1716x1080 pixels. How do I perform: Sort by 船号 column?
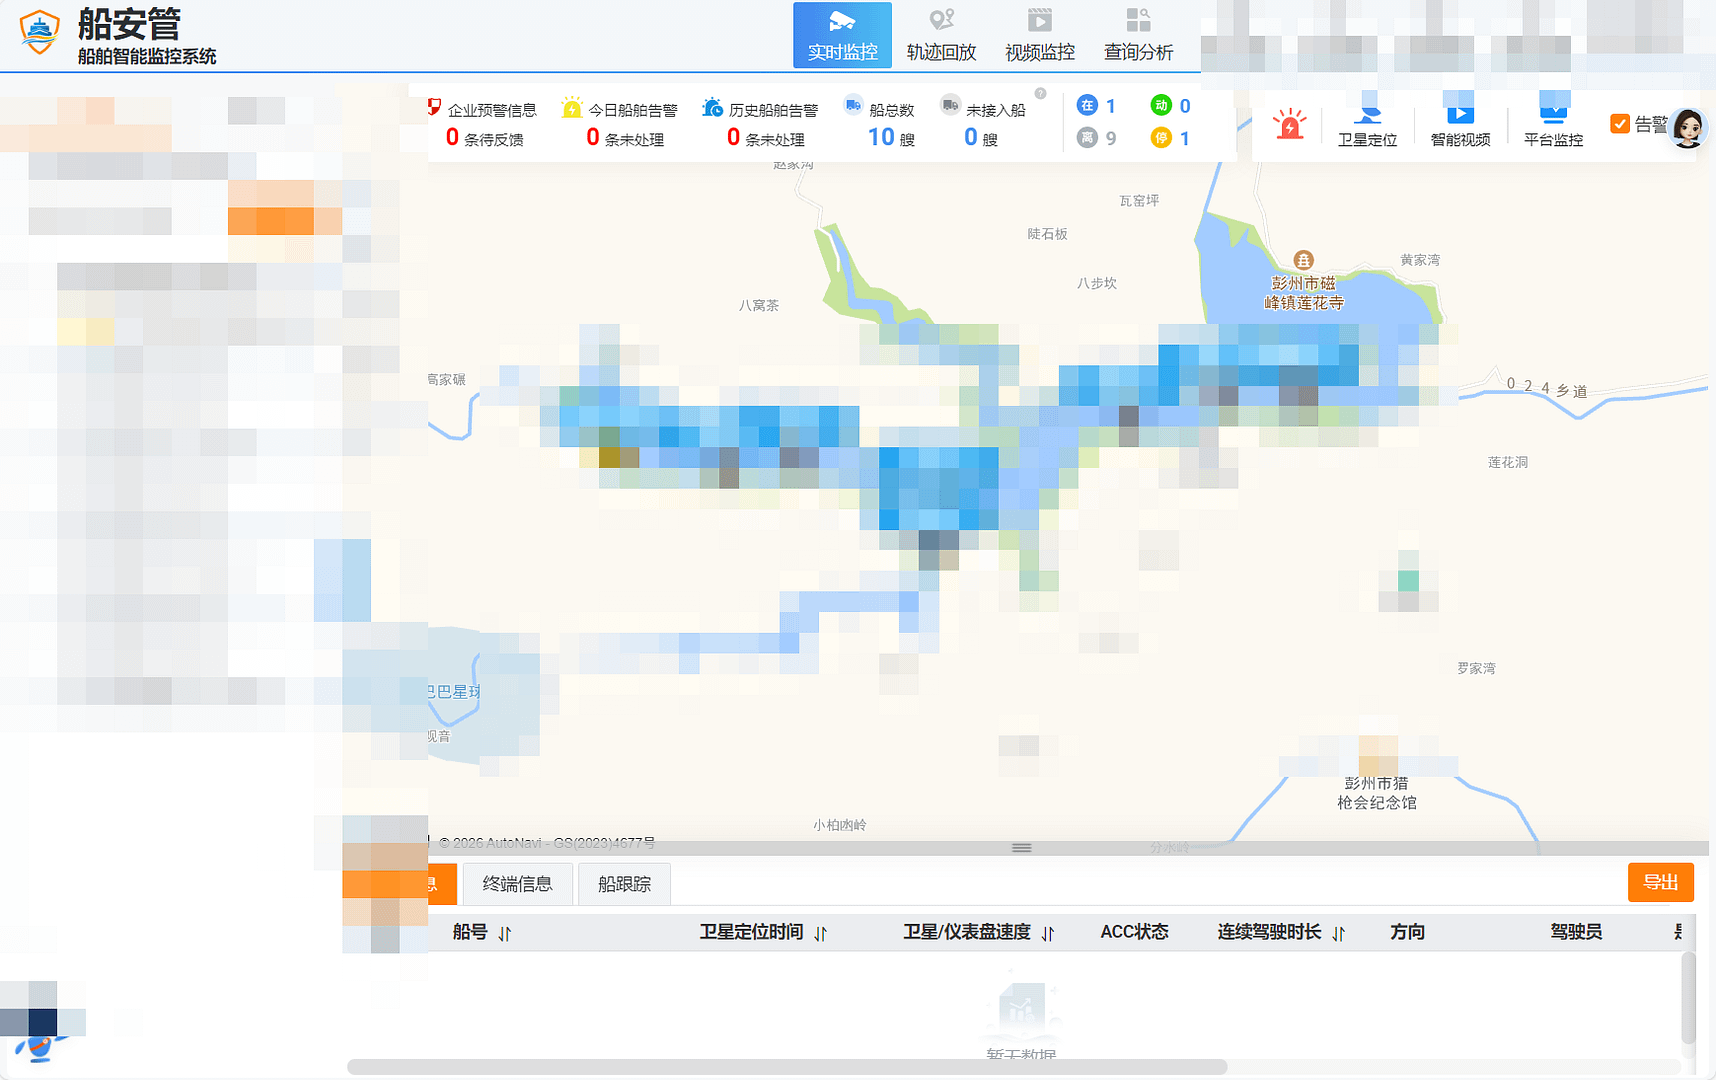point(505,933)
